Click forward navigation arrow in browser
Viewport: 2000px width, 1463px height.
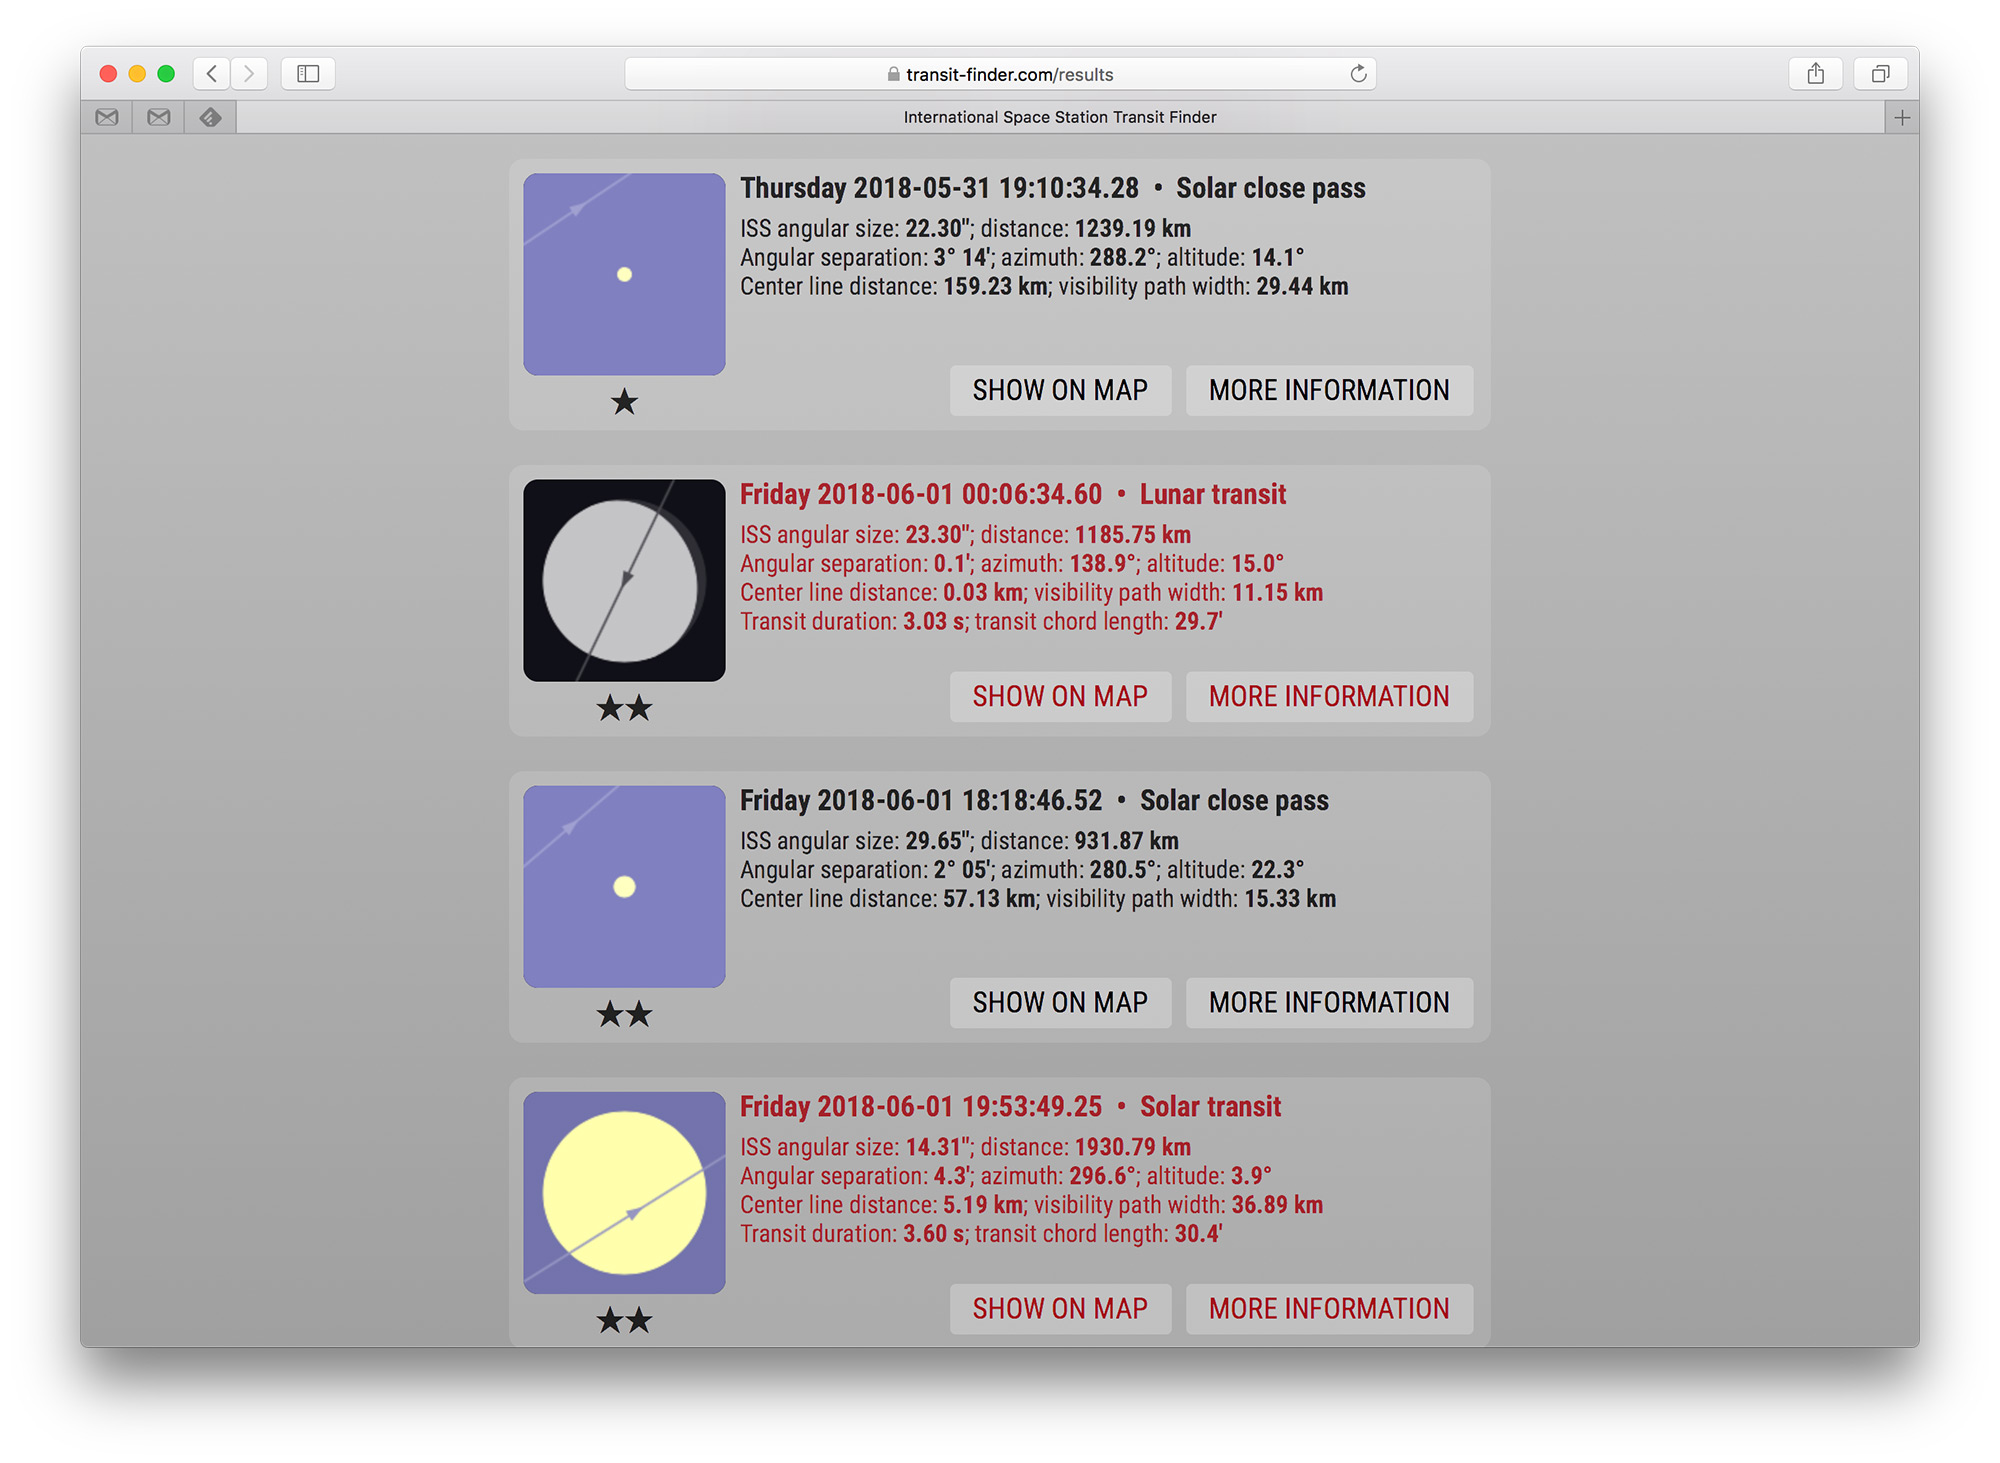[248, 73]
